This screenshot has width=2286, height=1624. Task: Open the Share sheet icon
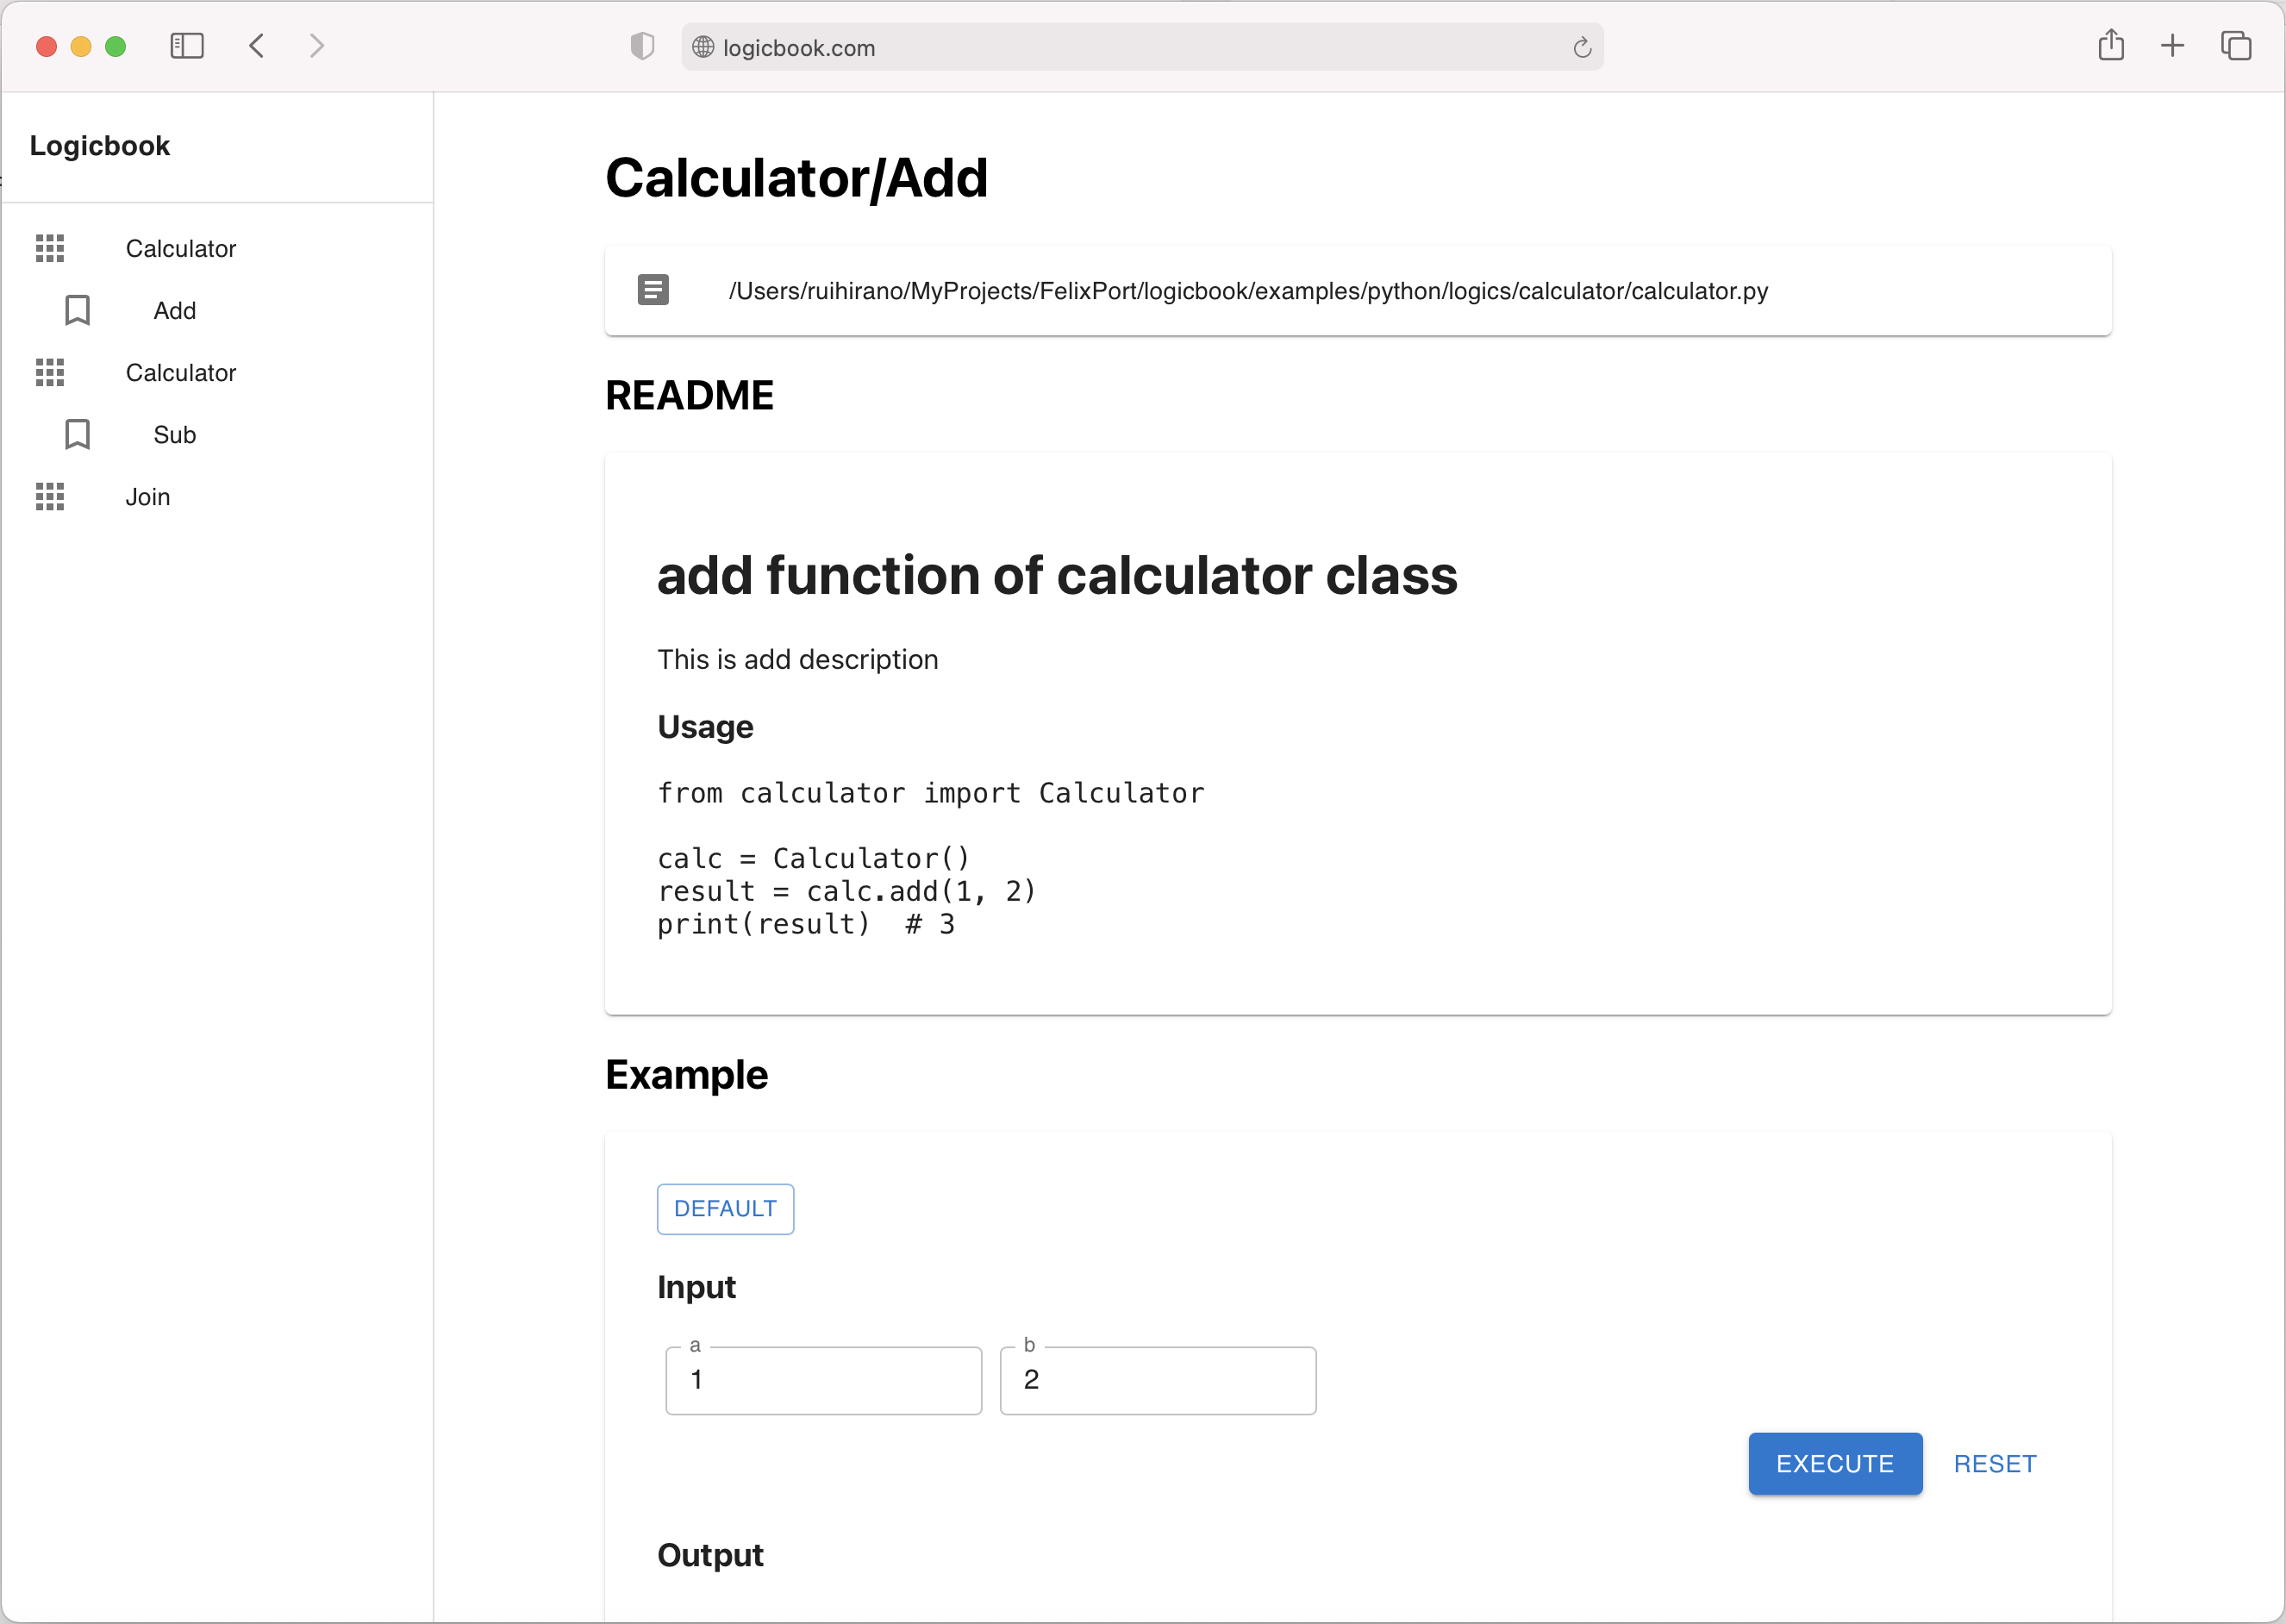click(2111, 45)
